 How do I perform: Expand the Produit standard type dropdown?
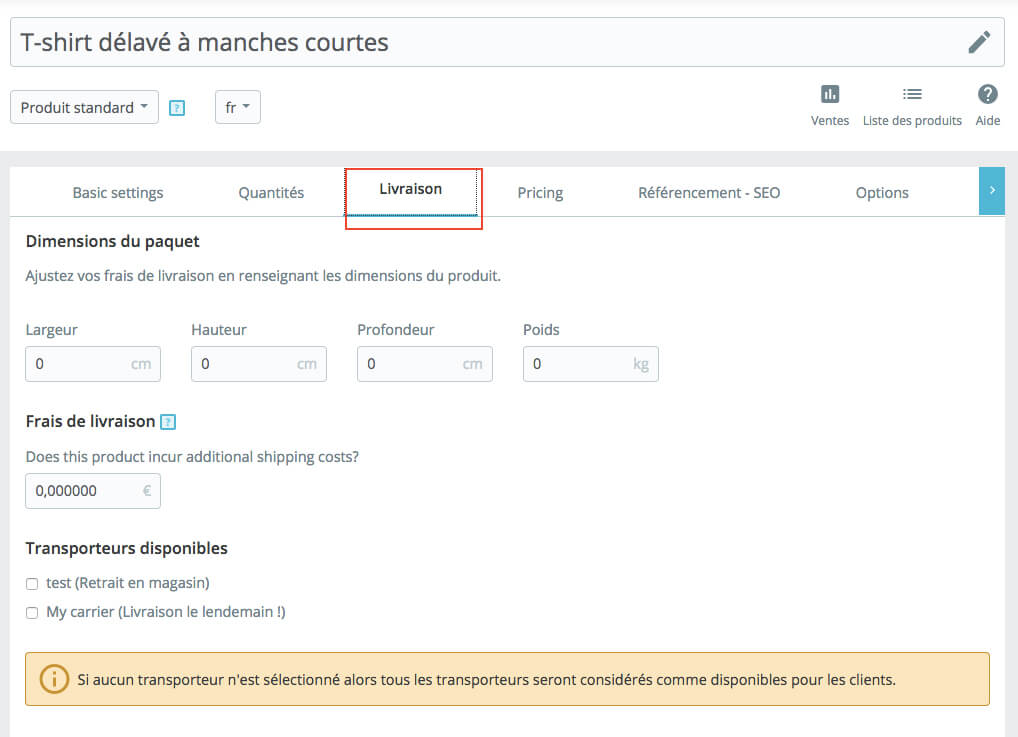[84, 108]
